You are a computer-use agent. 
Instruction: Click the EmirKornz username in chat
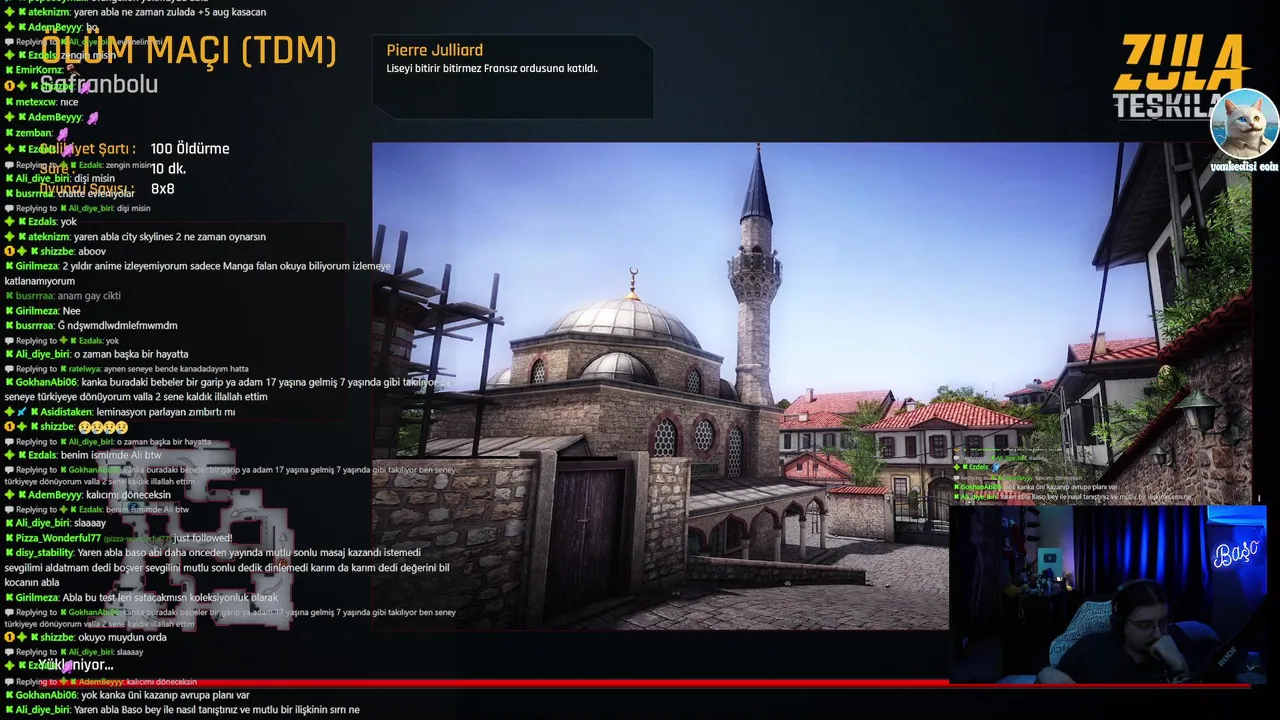point(39,70)
